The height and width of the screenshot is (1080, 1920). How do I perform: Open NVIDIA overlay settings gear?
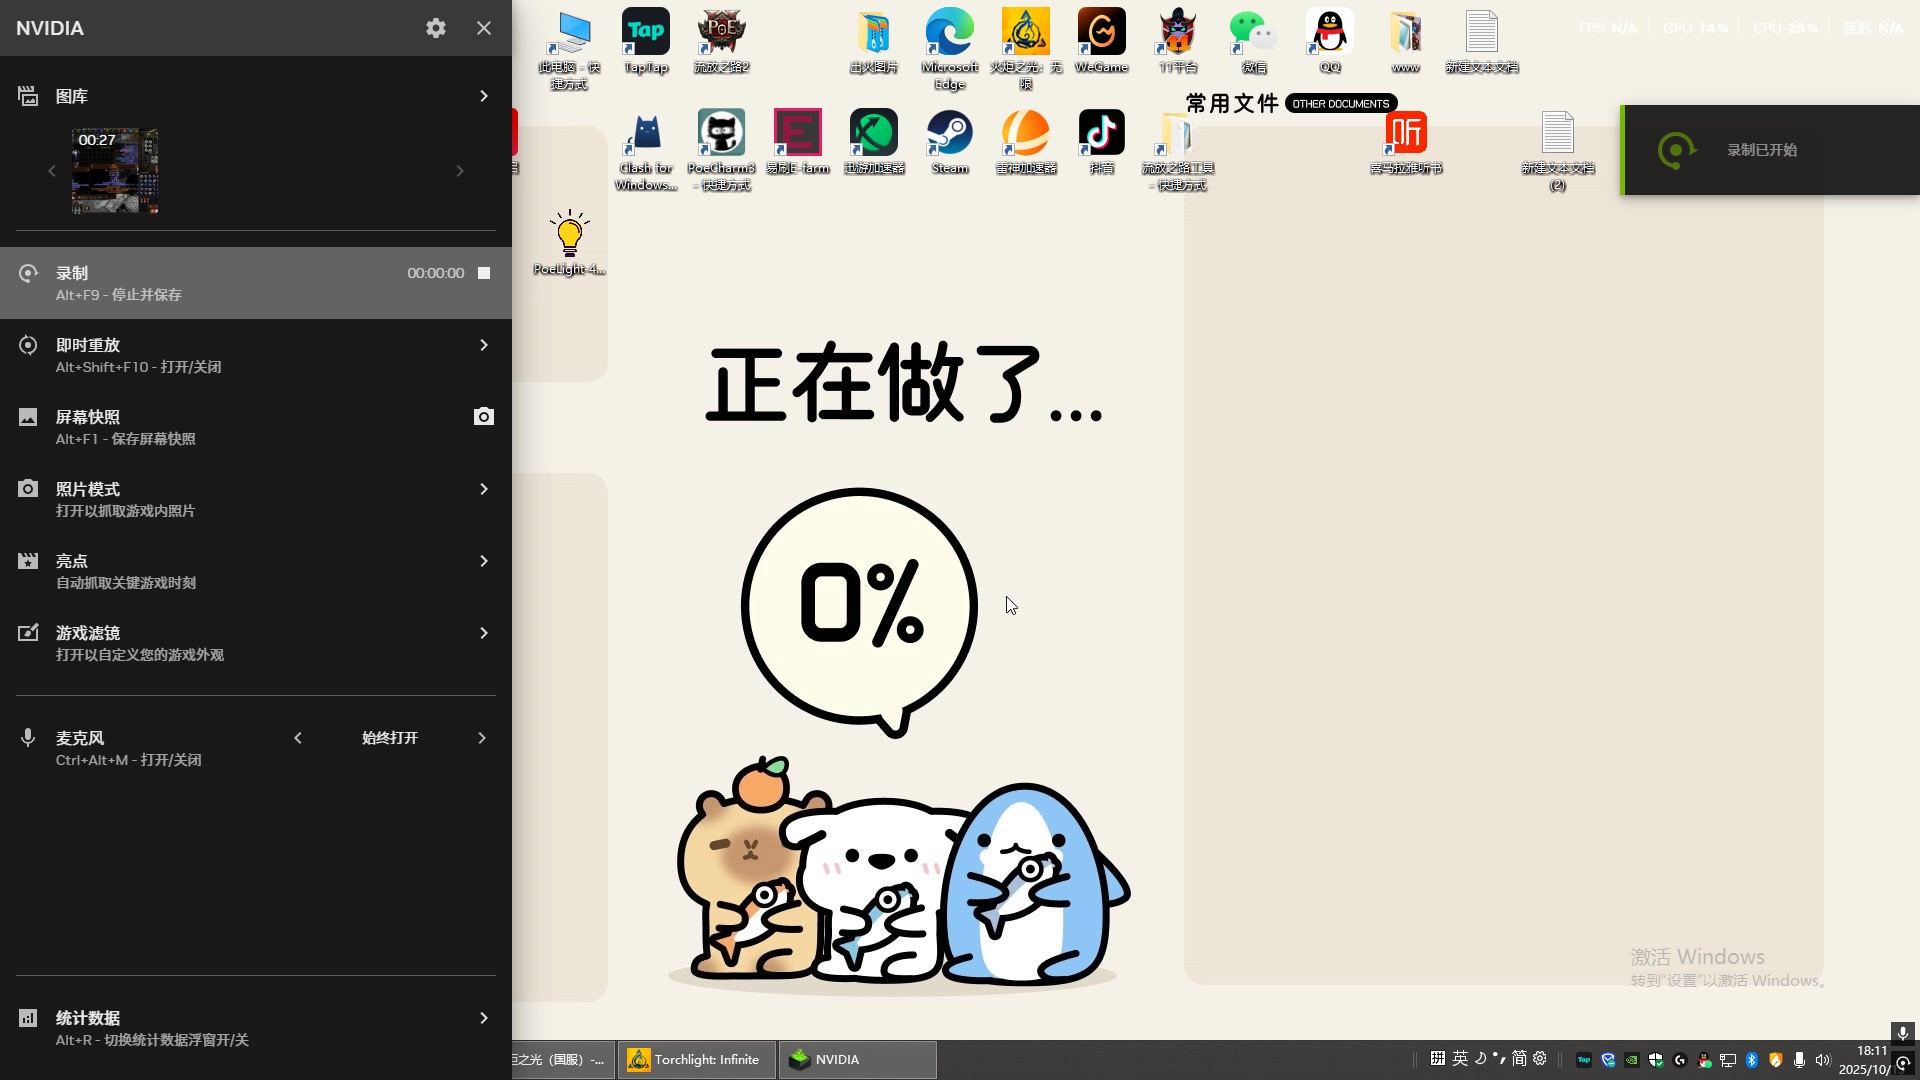tap(435, 28)
